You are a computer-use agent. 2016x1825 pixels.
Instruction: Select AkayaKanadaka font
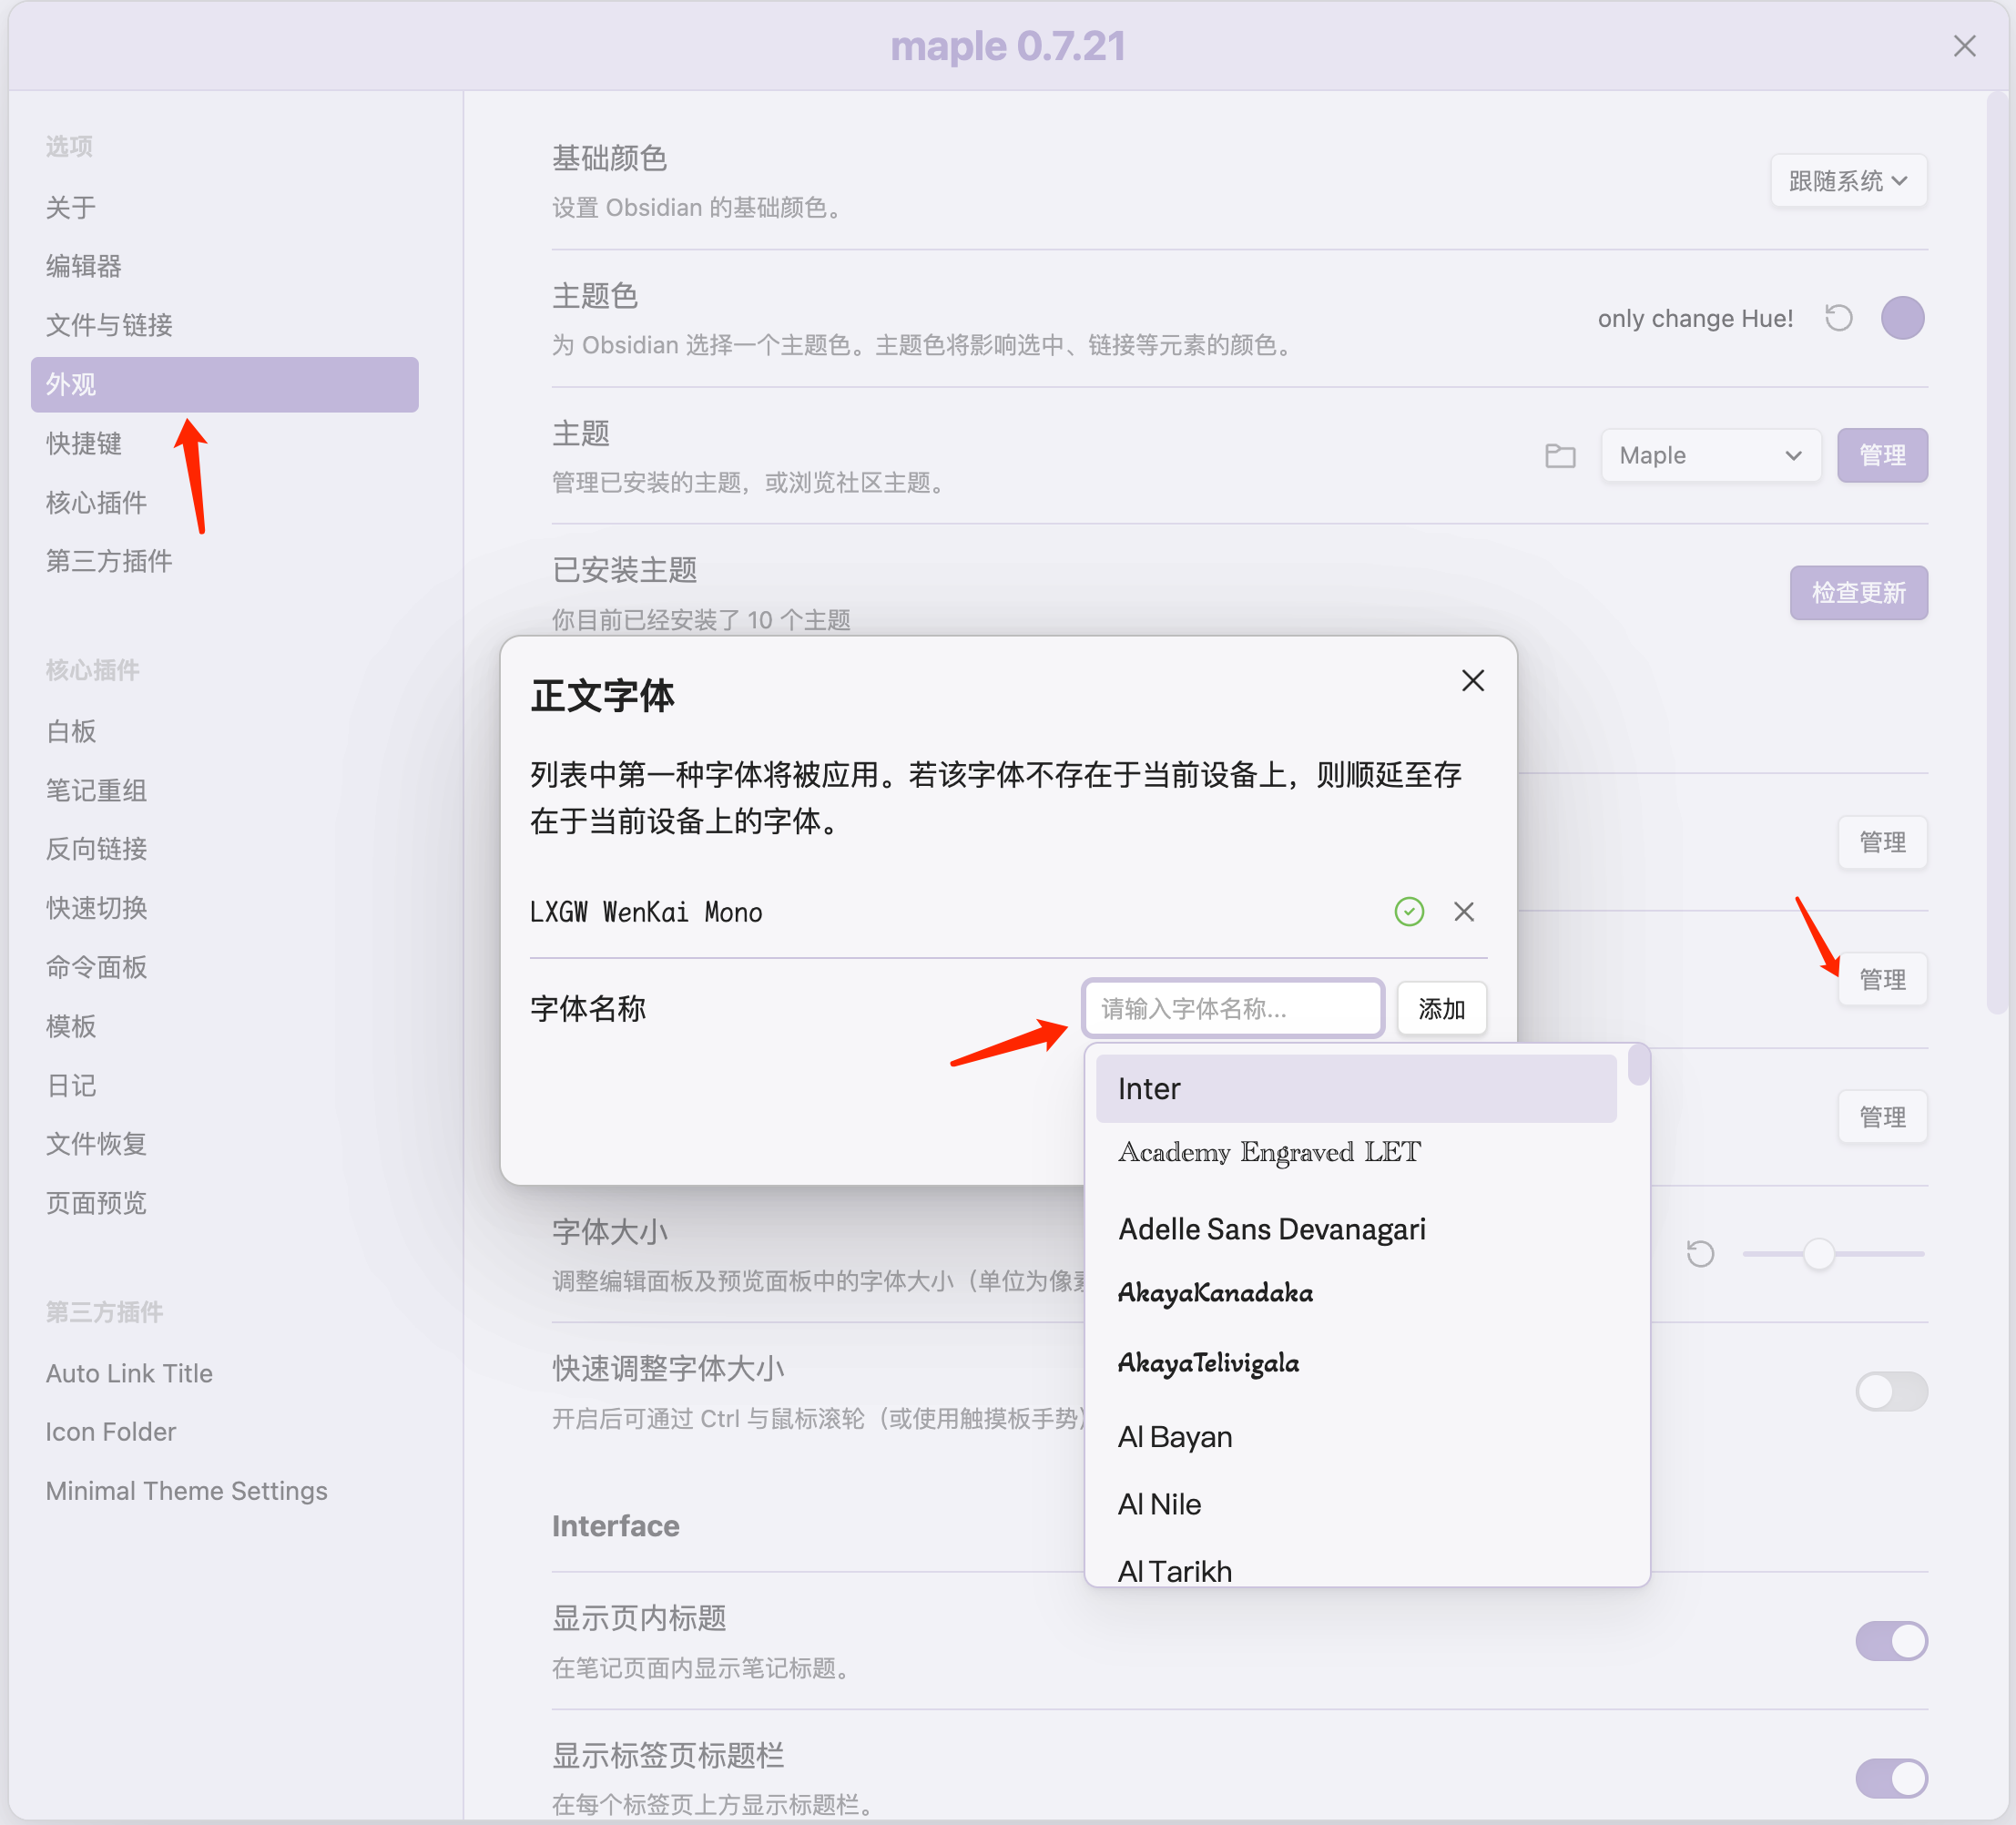(1356, 1293)
